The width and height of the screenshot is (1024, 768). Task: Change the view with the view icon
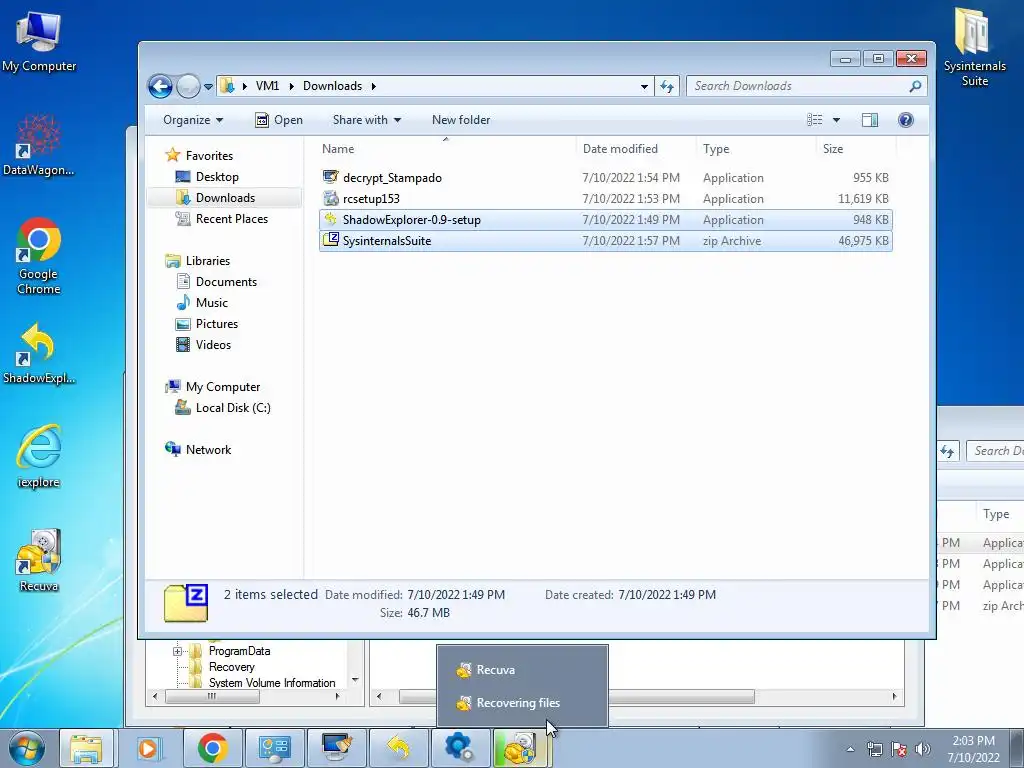tap(814, 120)
